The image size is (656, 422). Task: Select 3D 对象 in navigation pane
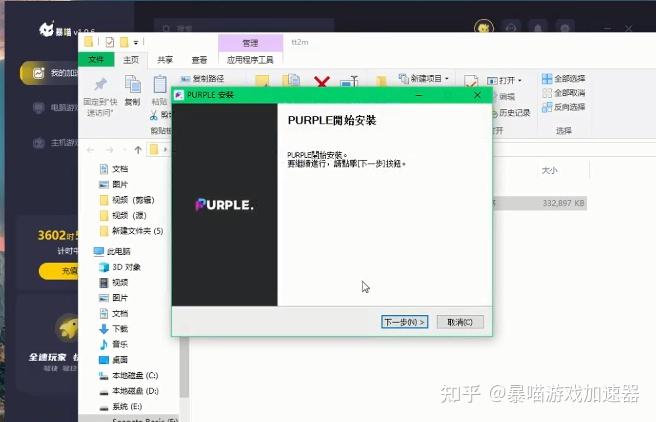(x=120, y=267)
